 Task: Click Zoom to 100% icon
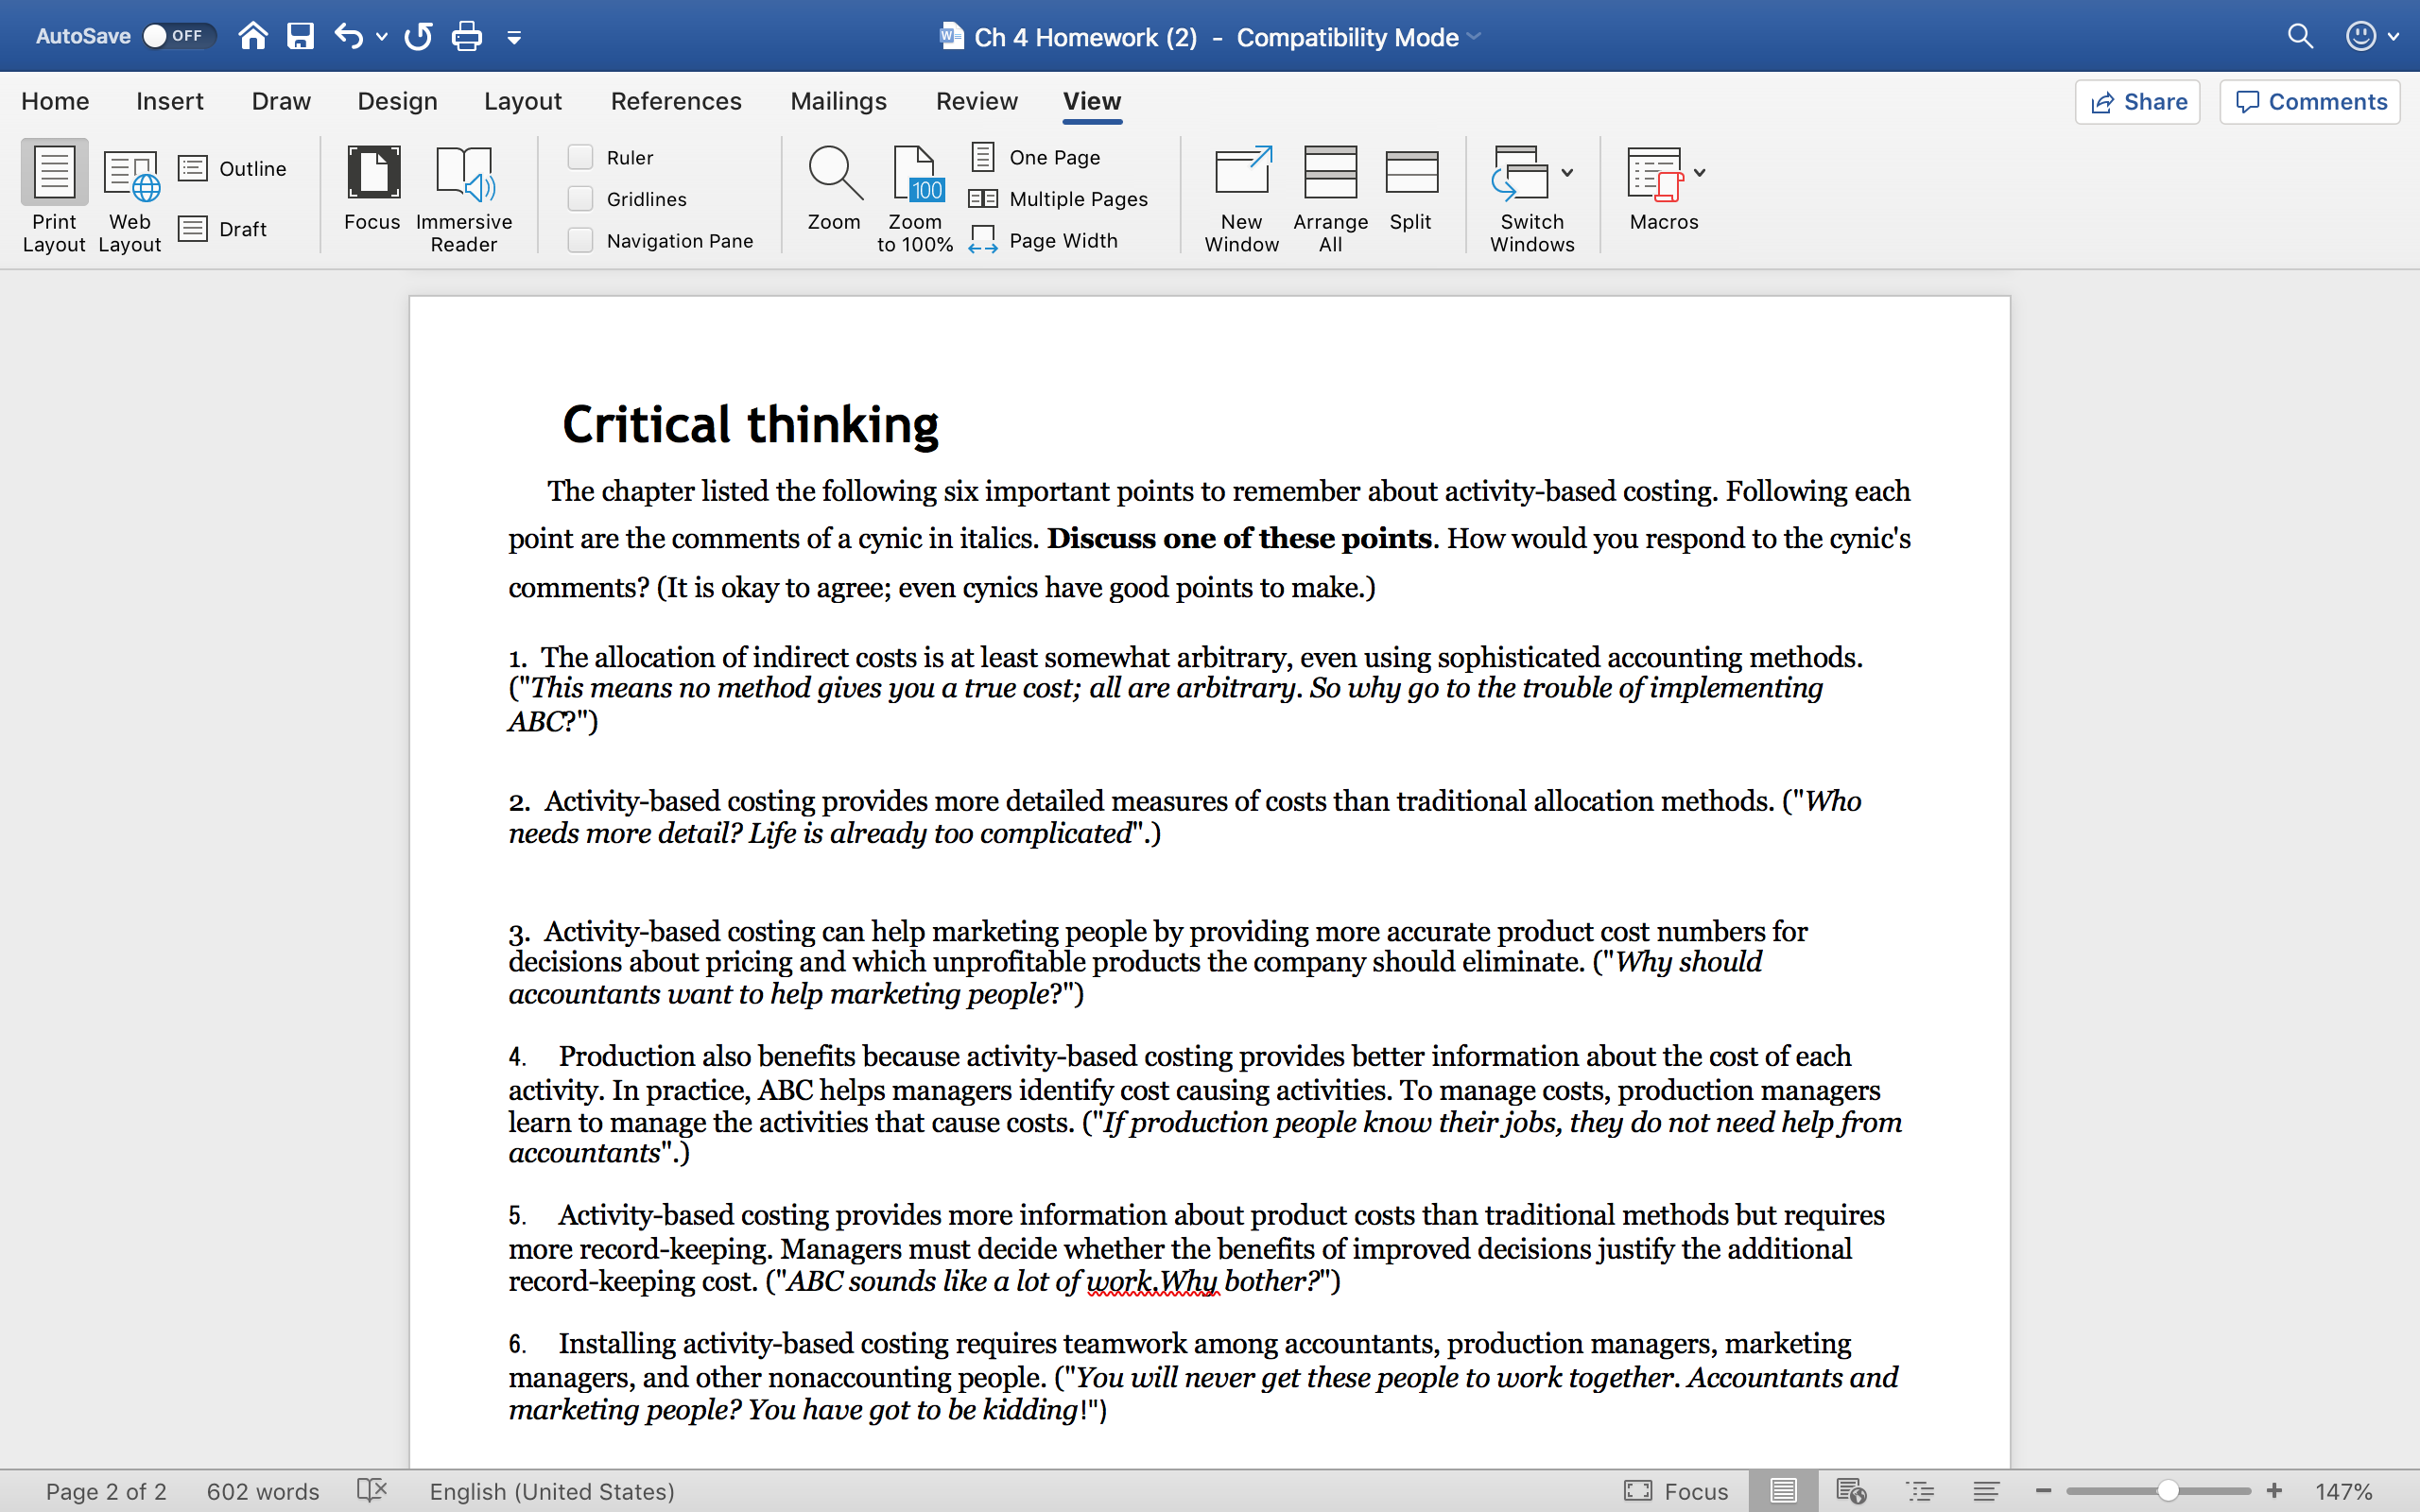coord(914,174)
